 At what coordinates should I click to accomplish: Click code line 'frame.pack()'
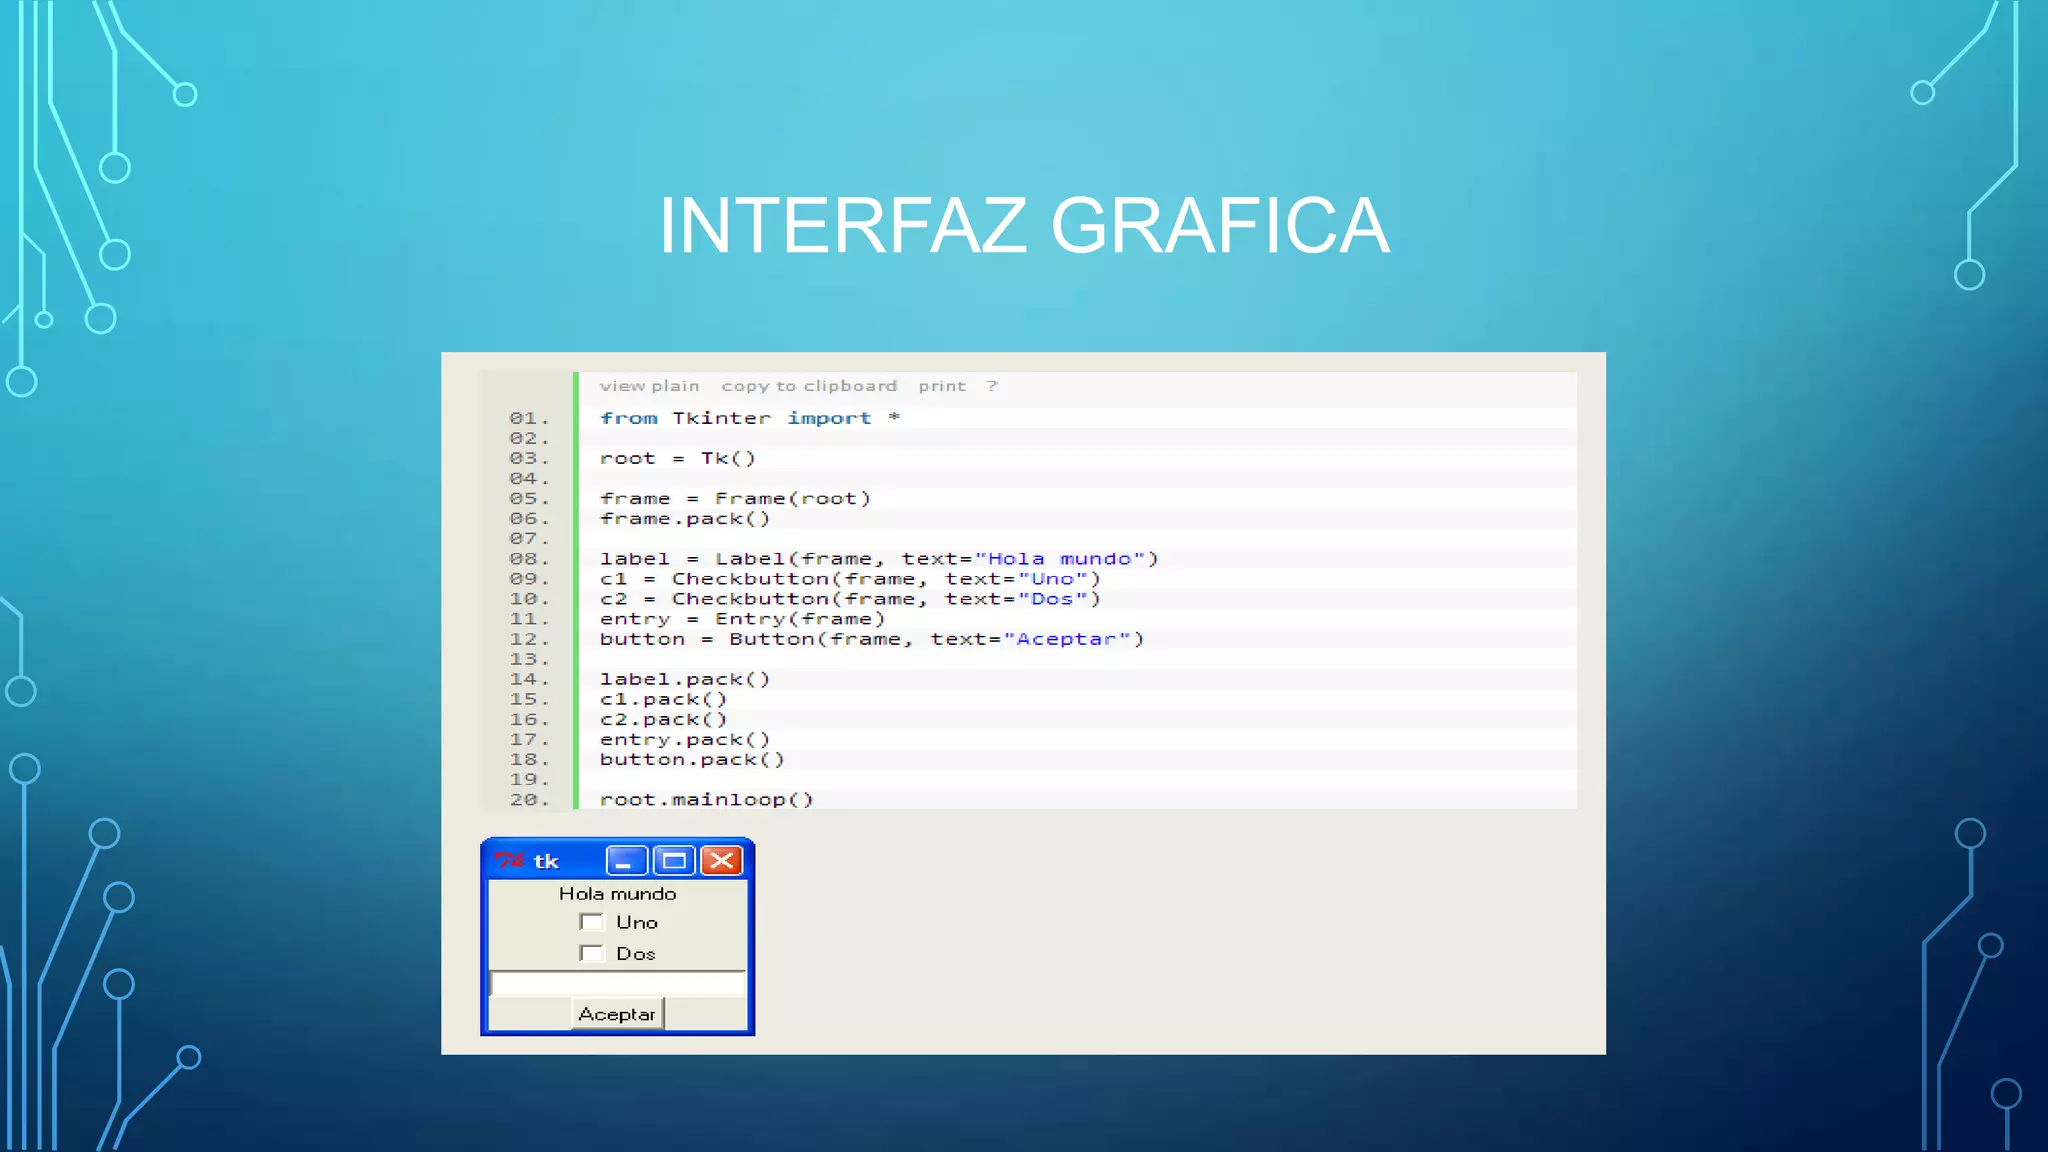tap(685, 518)
